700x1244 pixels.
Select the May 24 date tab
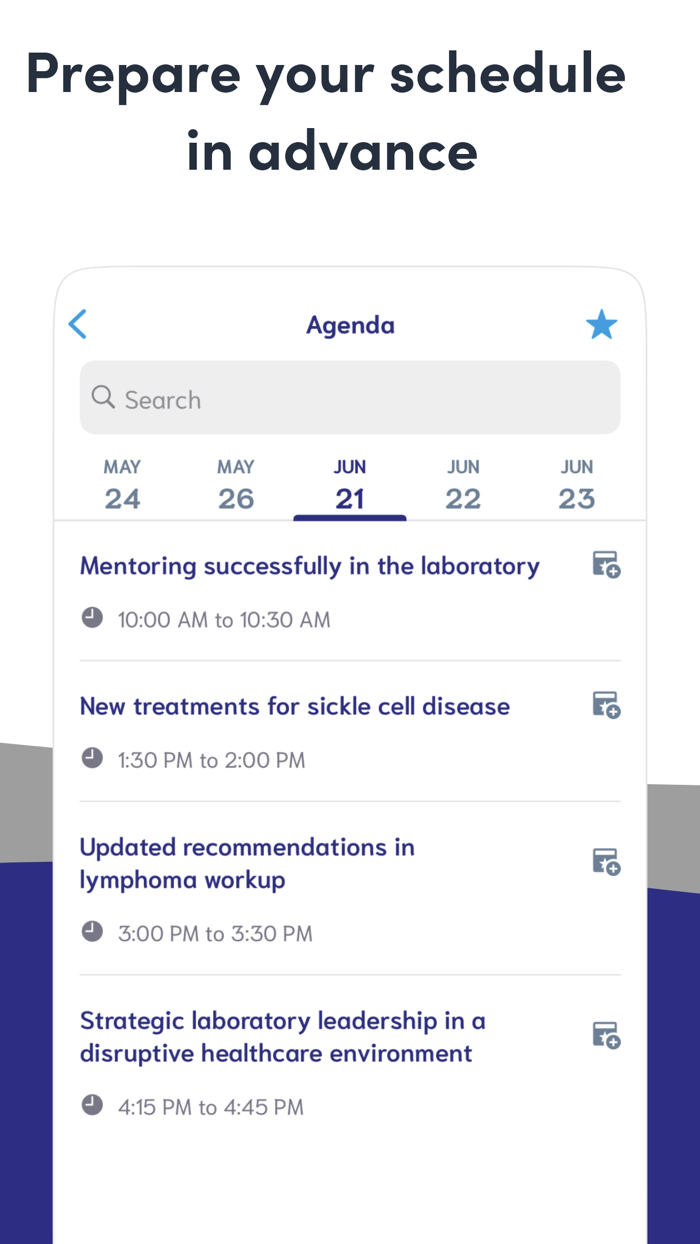click(122, 485)
